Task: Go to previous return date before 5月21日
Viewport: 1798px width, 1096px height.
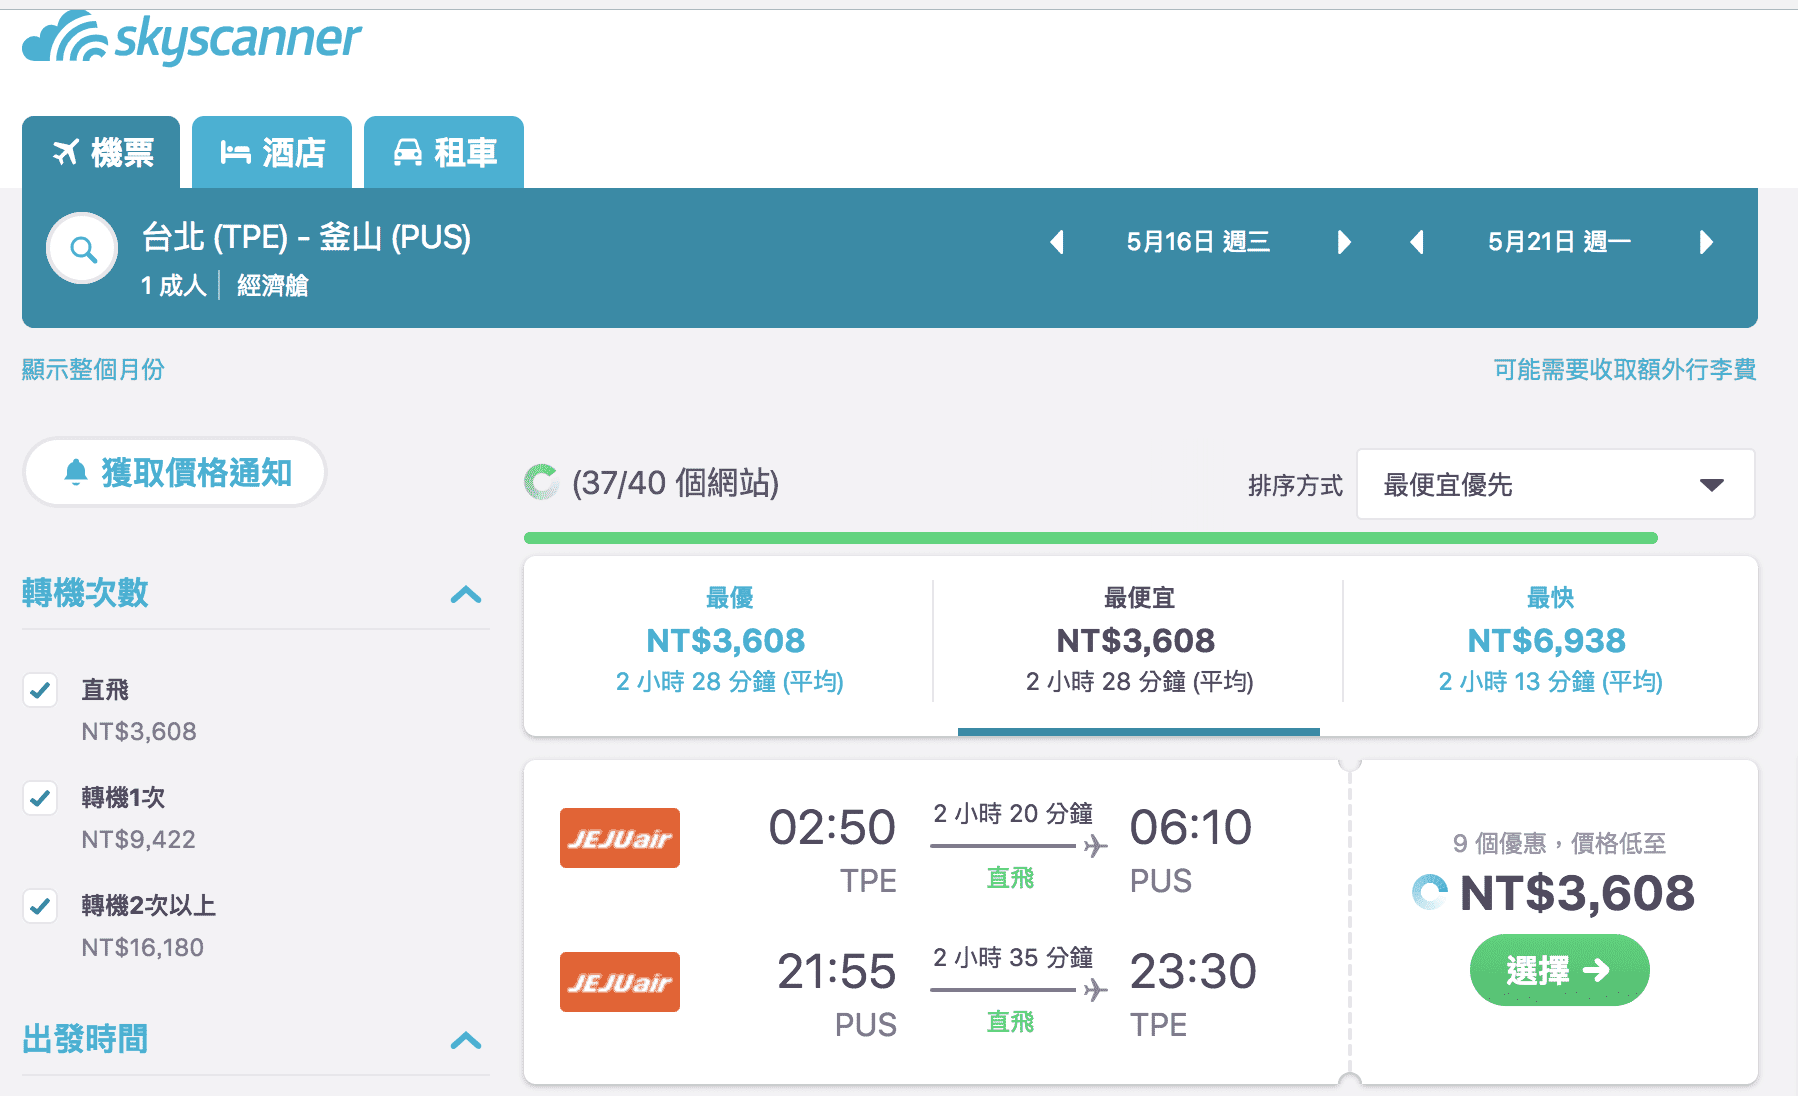Action: [x=1416, y=242]
